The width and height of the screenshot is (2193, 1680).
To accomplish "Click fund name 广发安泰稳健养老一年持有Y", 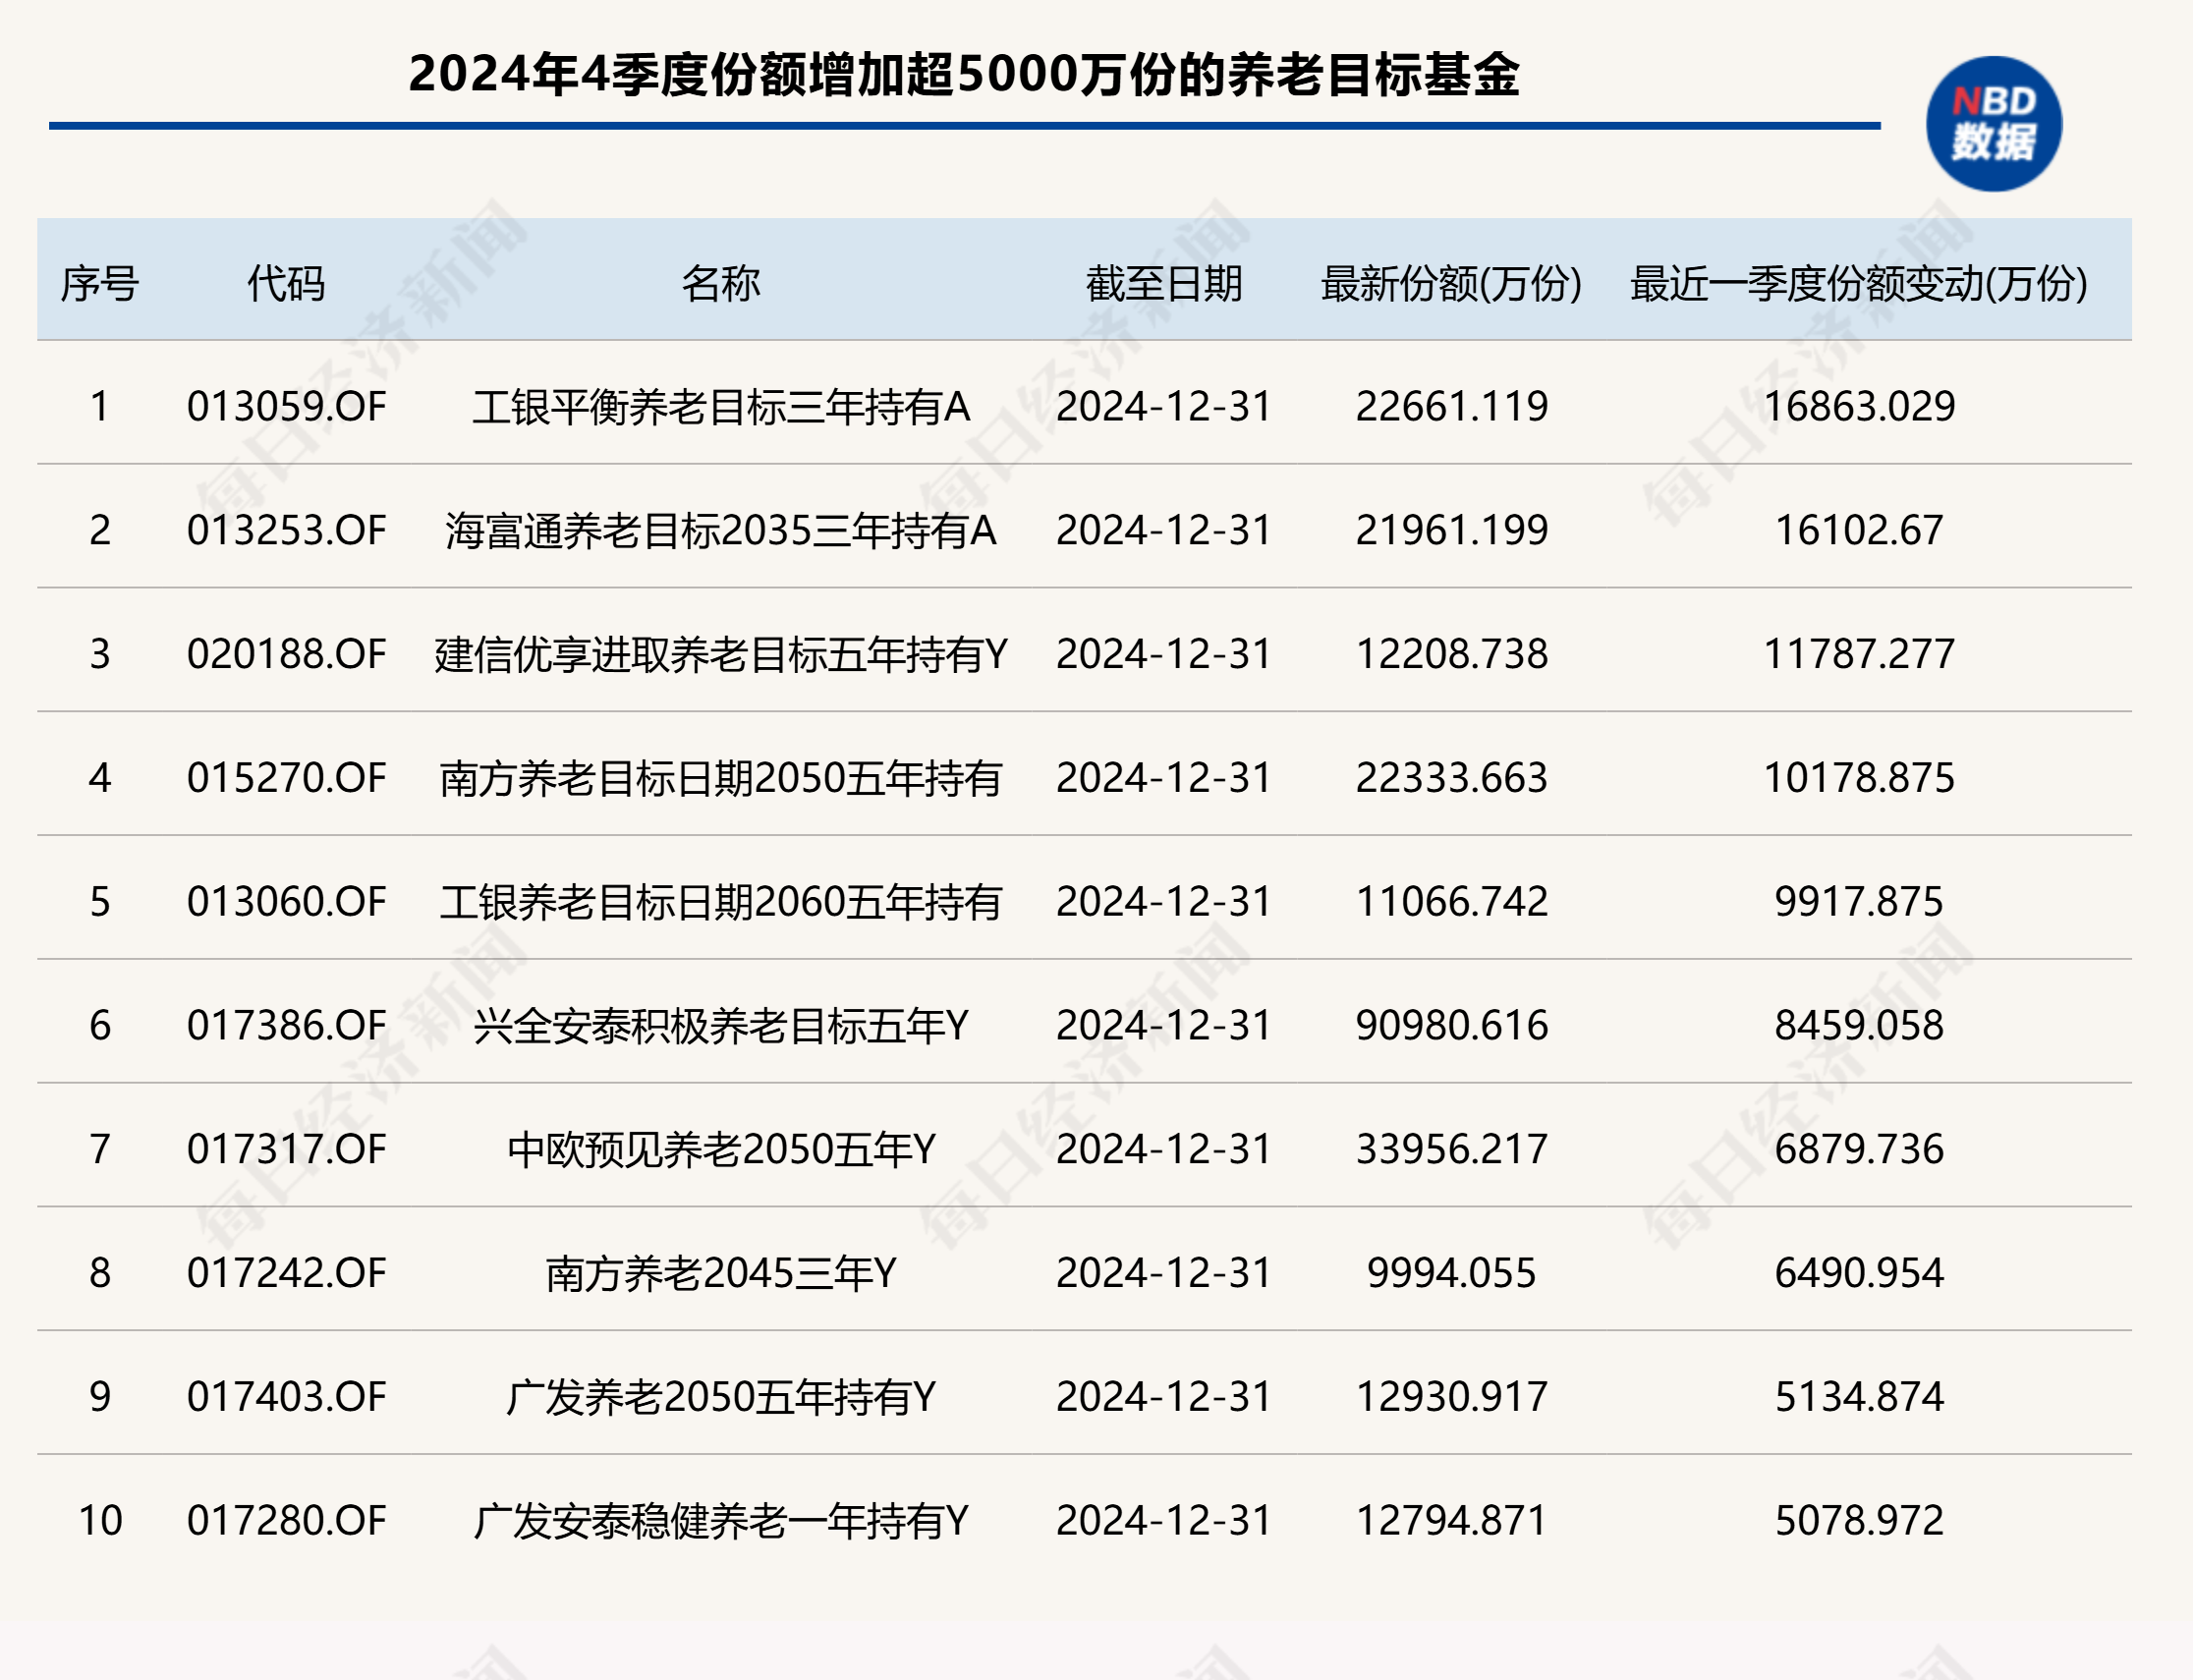I will coord(721,1523).
